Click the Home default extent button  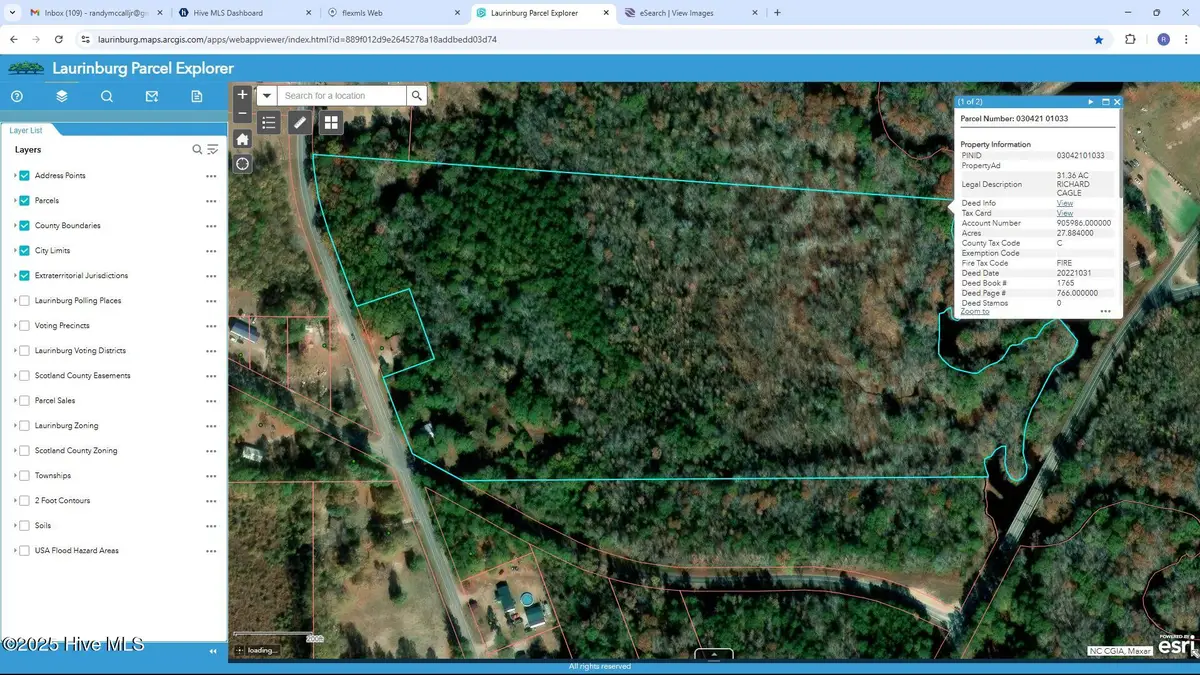point(242,139)
